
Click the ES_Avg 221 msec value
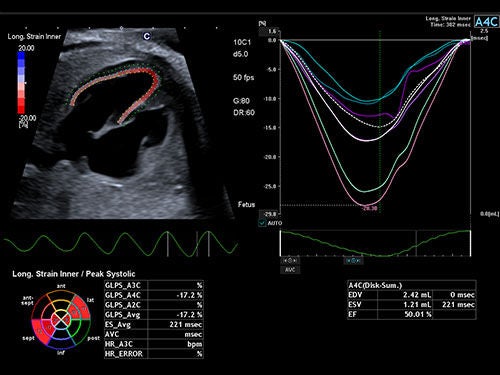pos(186,324)
